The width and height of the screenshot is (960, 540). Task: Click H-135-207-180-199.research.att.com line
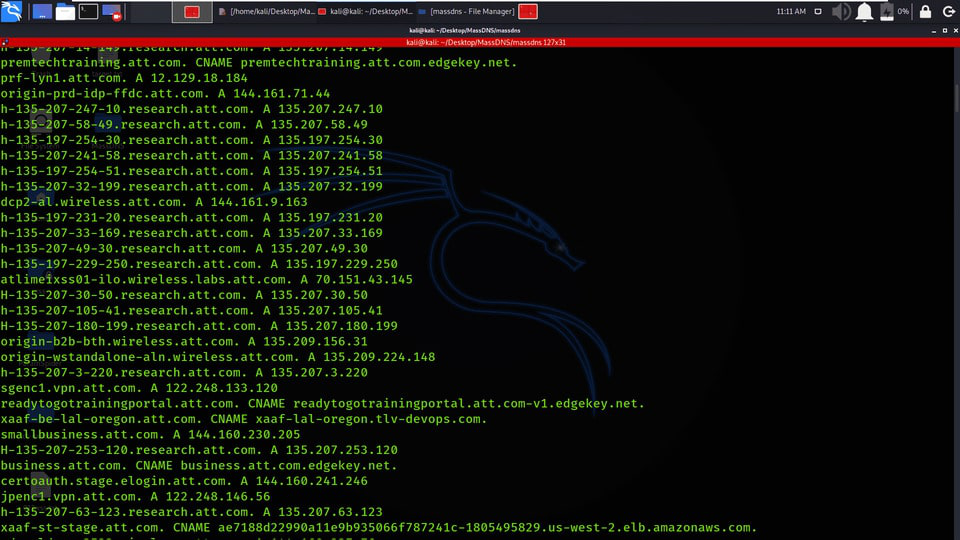click(x=199, y=326)
